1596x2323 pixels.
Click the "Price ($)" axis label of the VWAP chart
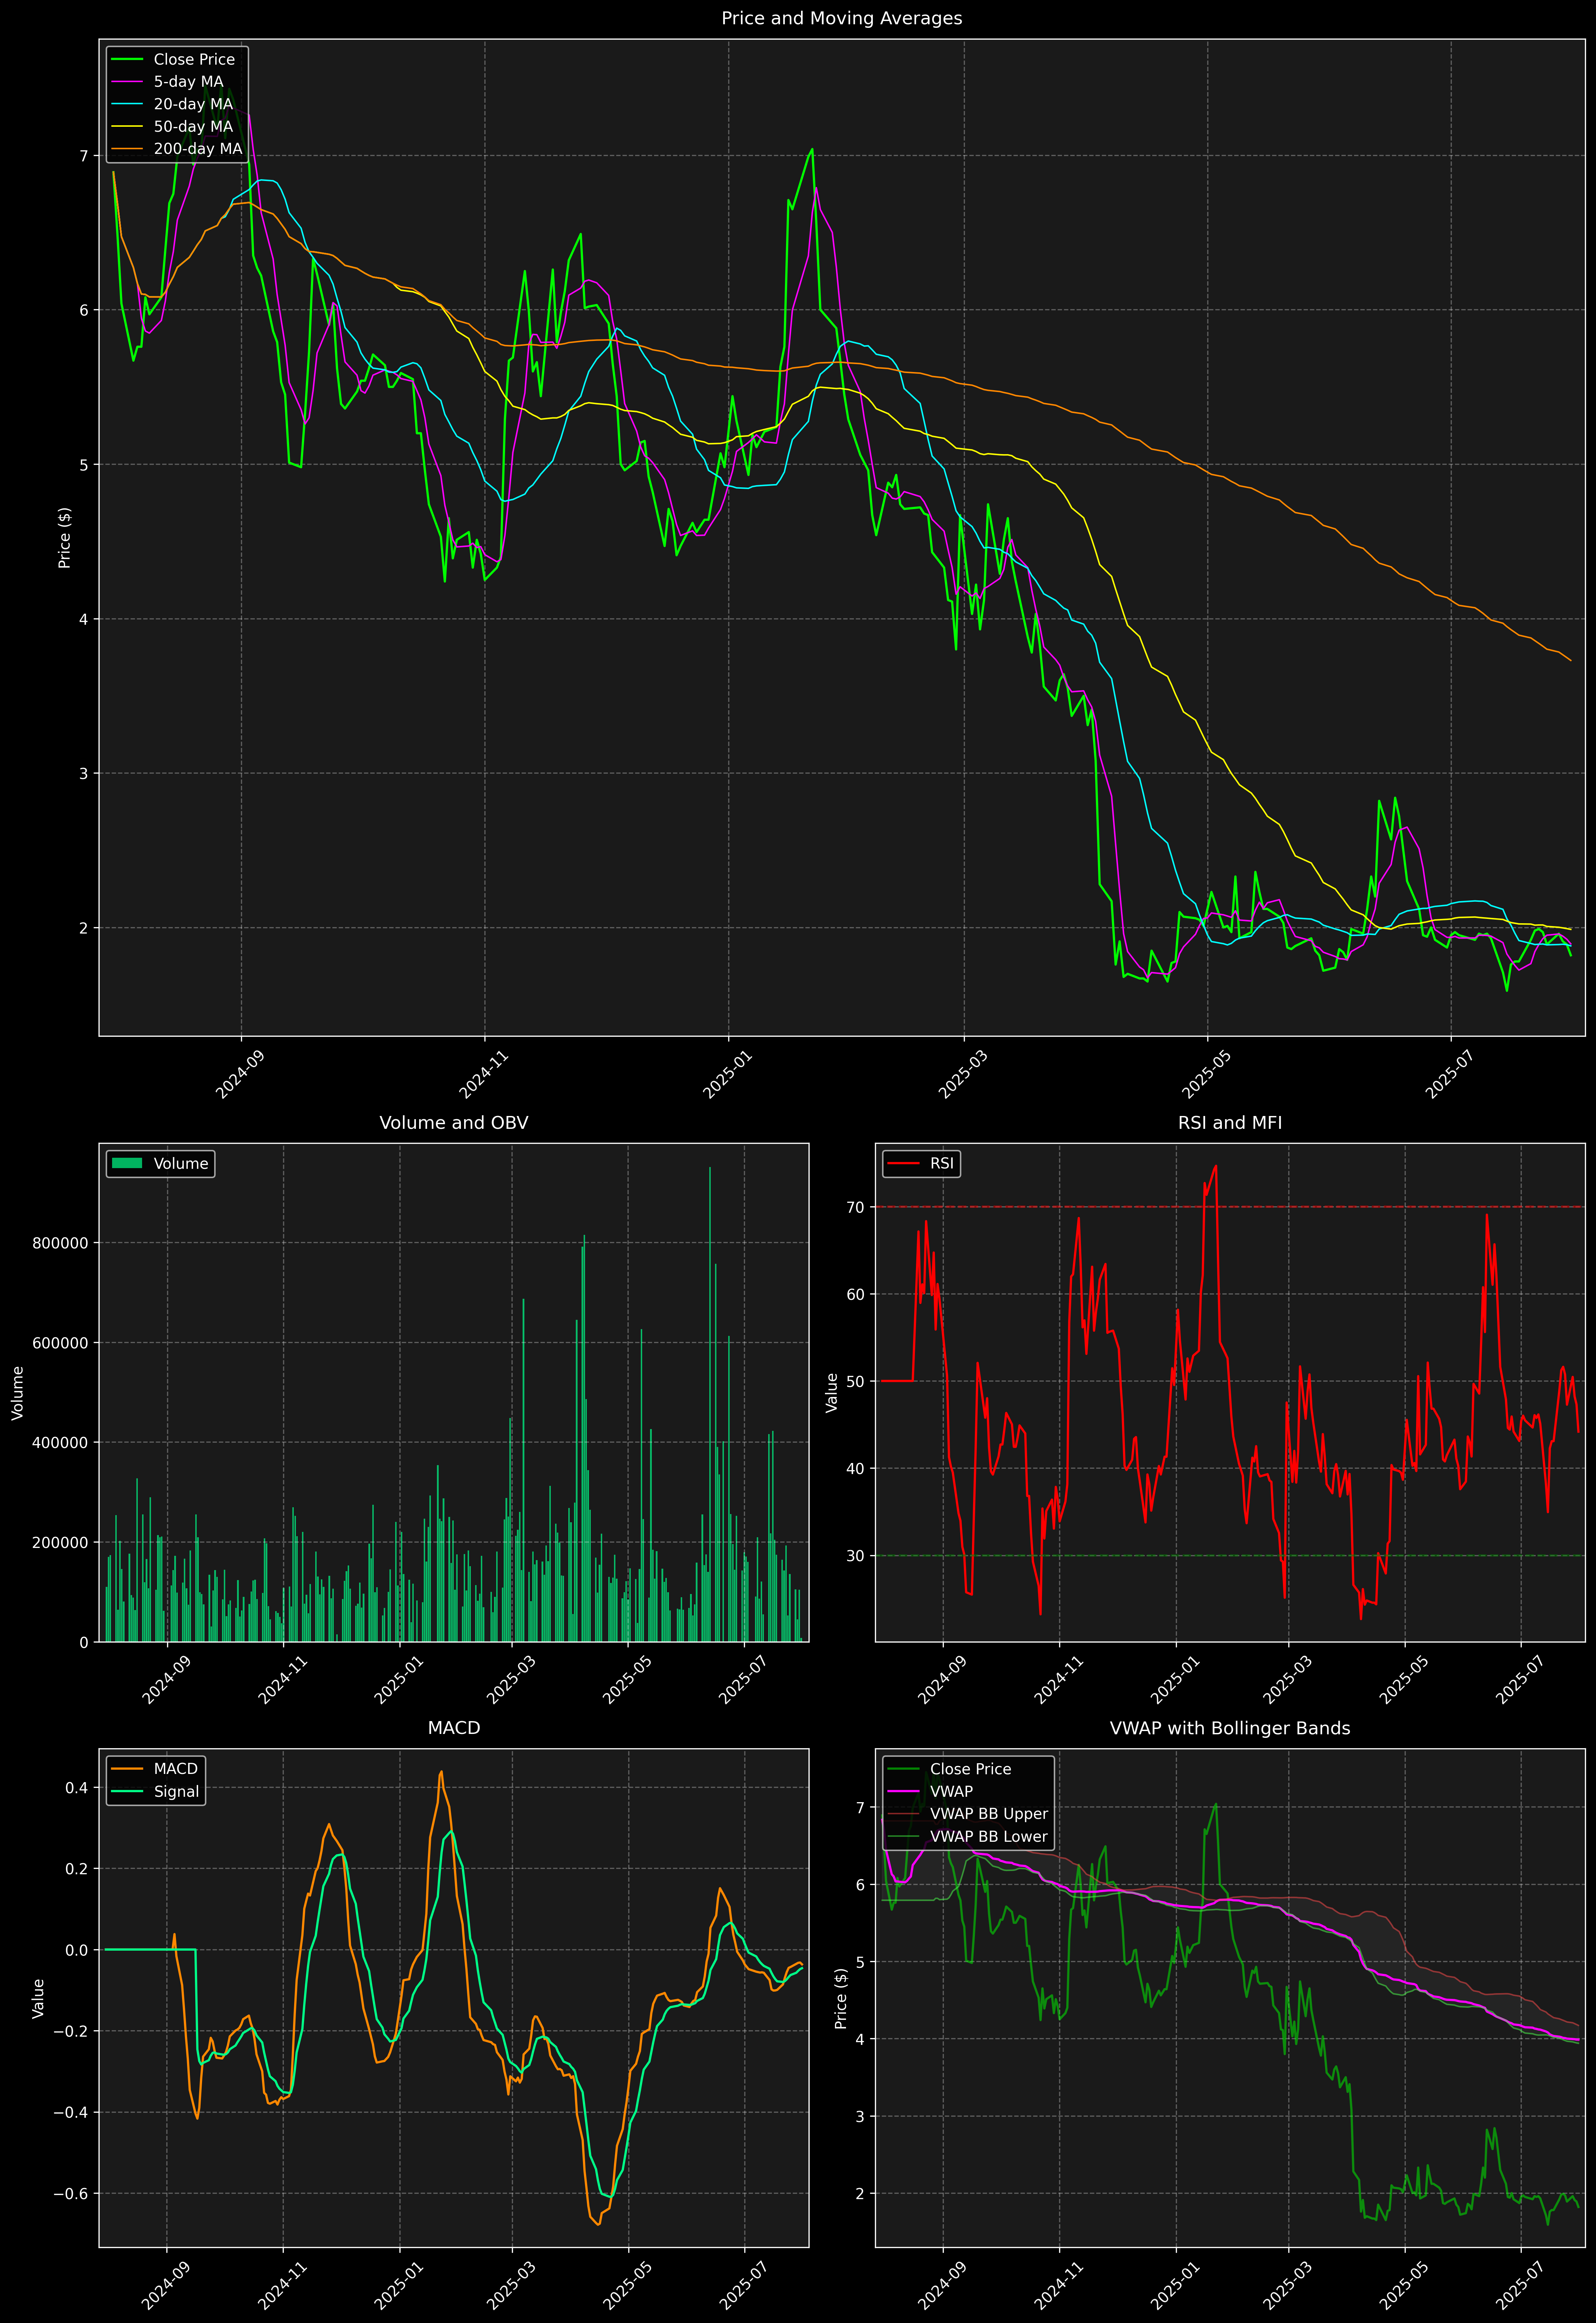841,1998
